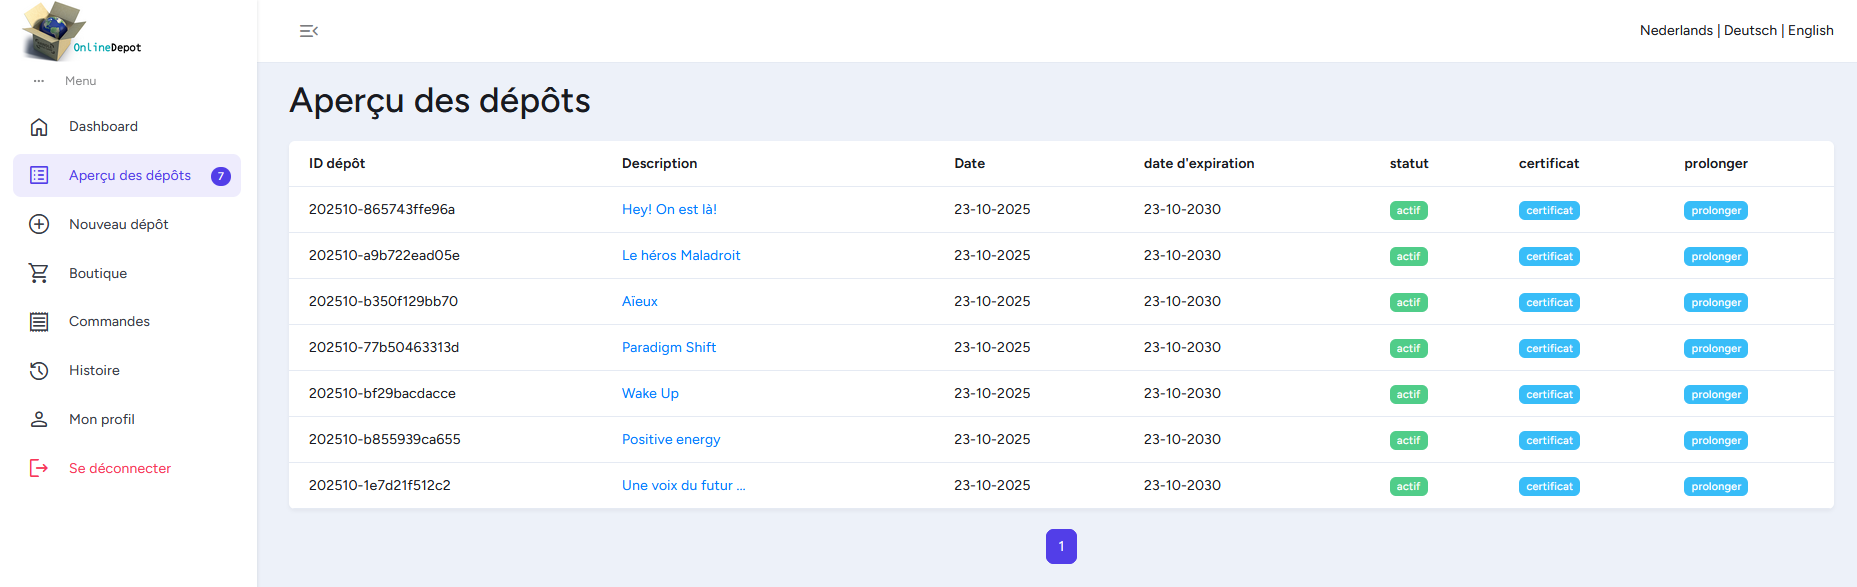Click the Boutique shopping cart icon
The width and height of the screenshot is (1857, 587).
click(39, 273)
